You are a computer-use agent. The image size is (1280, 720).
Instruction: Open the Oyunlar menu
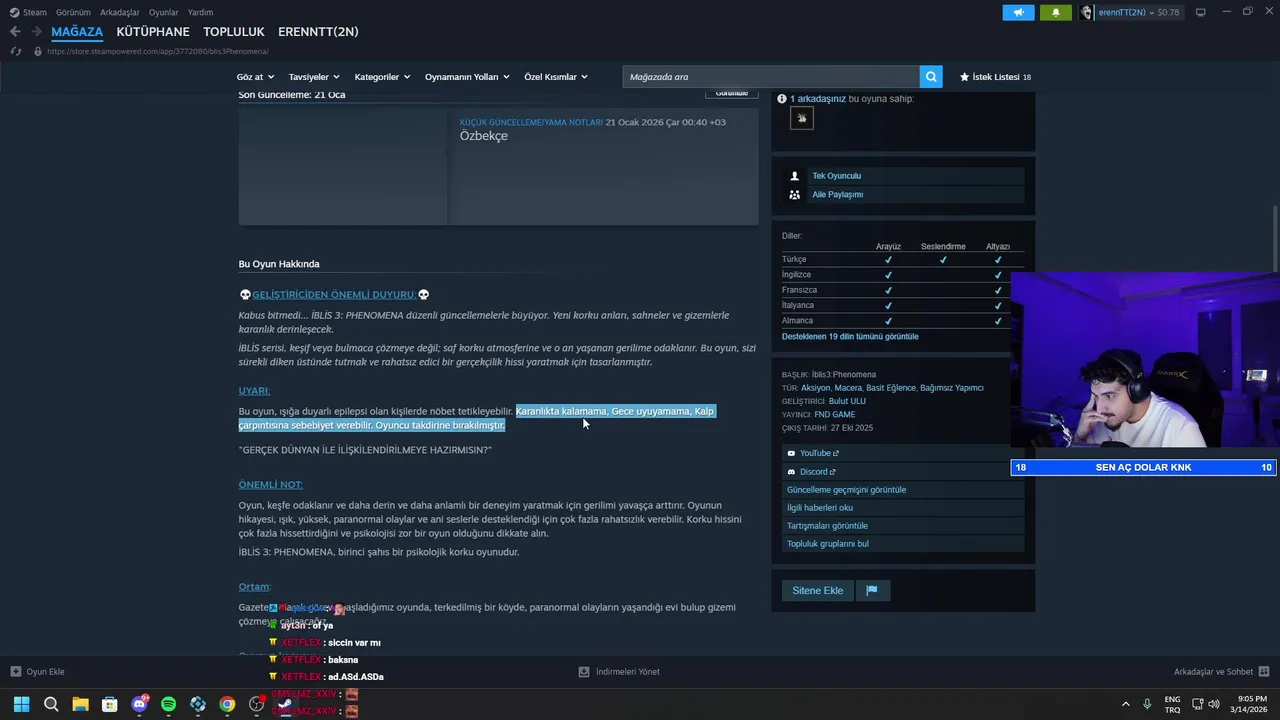163,13
